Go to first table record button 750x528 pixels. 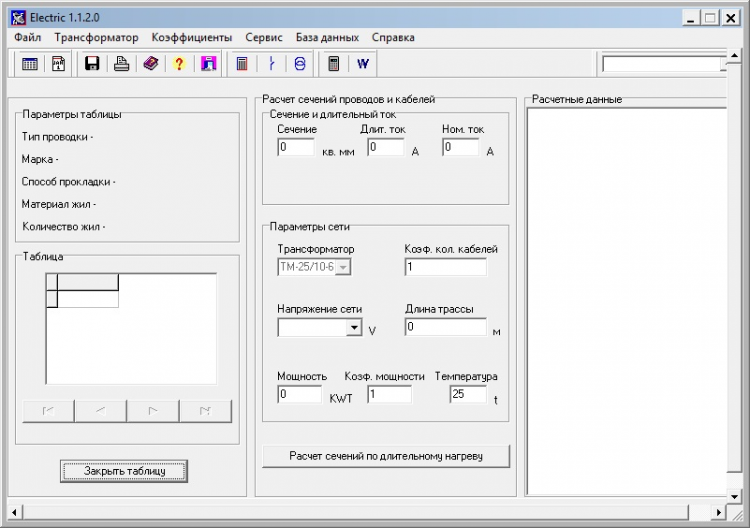(x=48, y=411)
